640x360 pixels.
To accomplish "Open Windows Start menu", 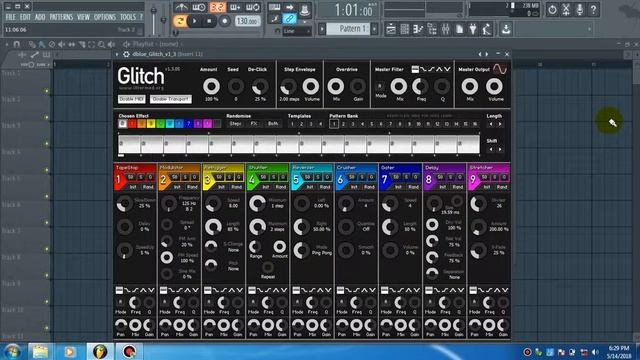I will coord(13,351).
